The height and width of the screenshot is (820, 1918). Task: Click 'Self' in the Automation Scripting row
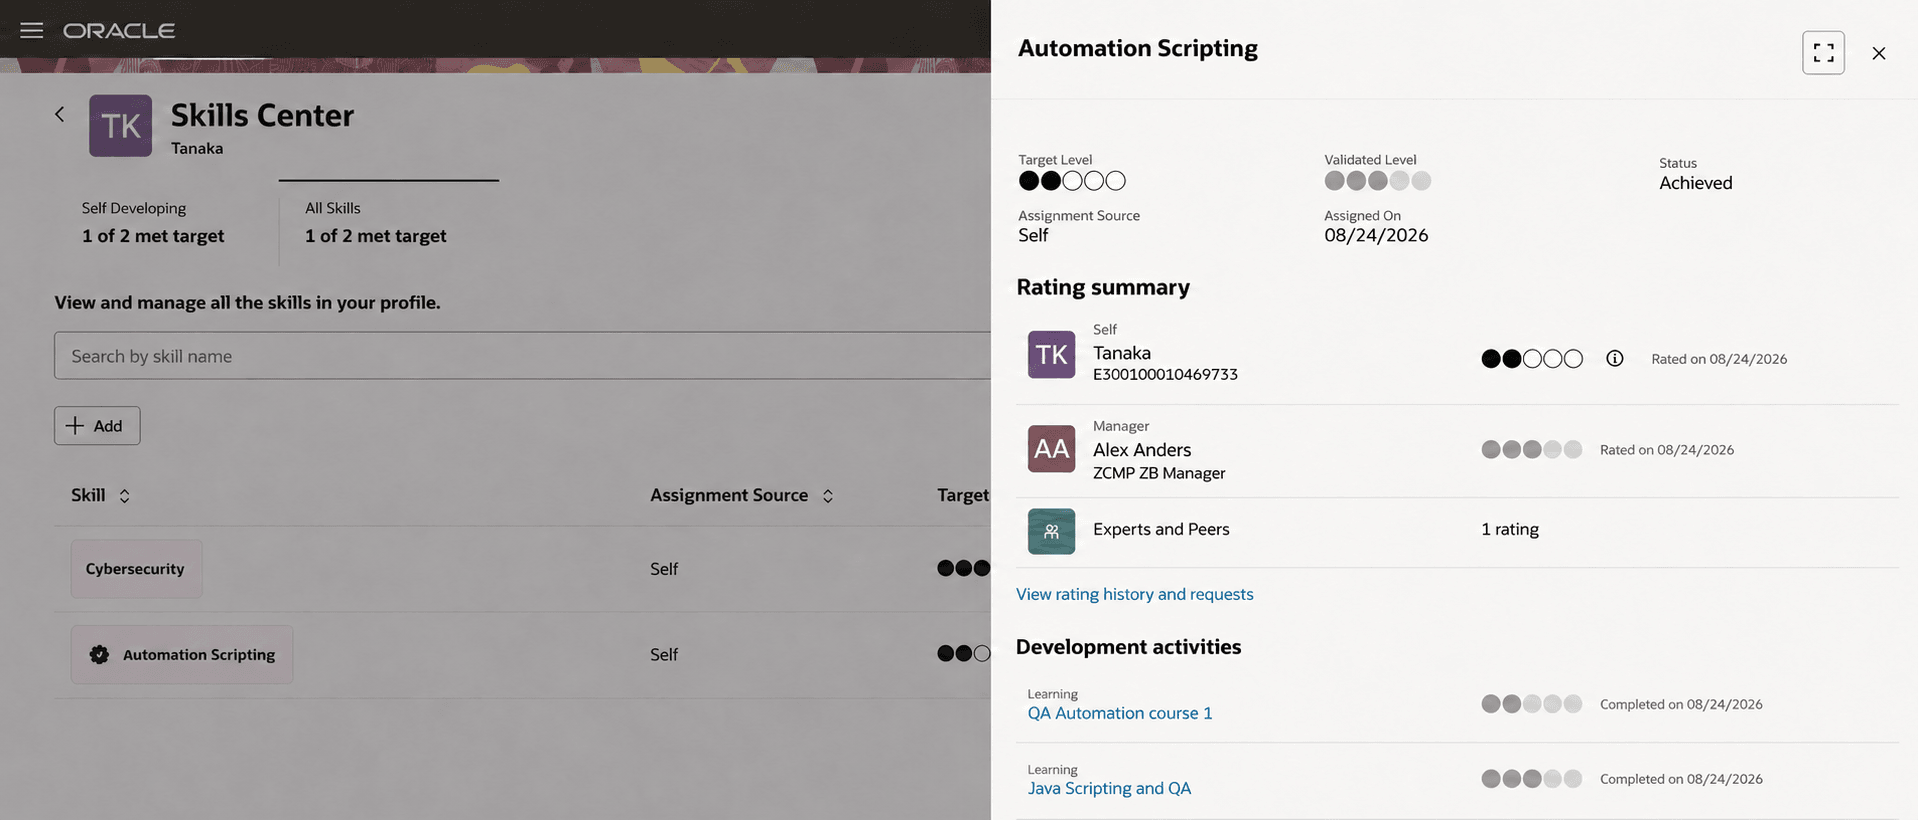664,655
